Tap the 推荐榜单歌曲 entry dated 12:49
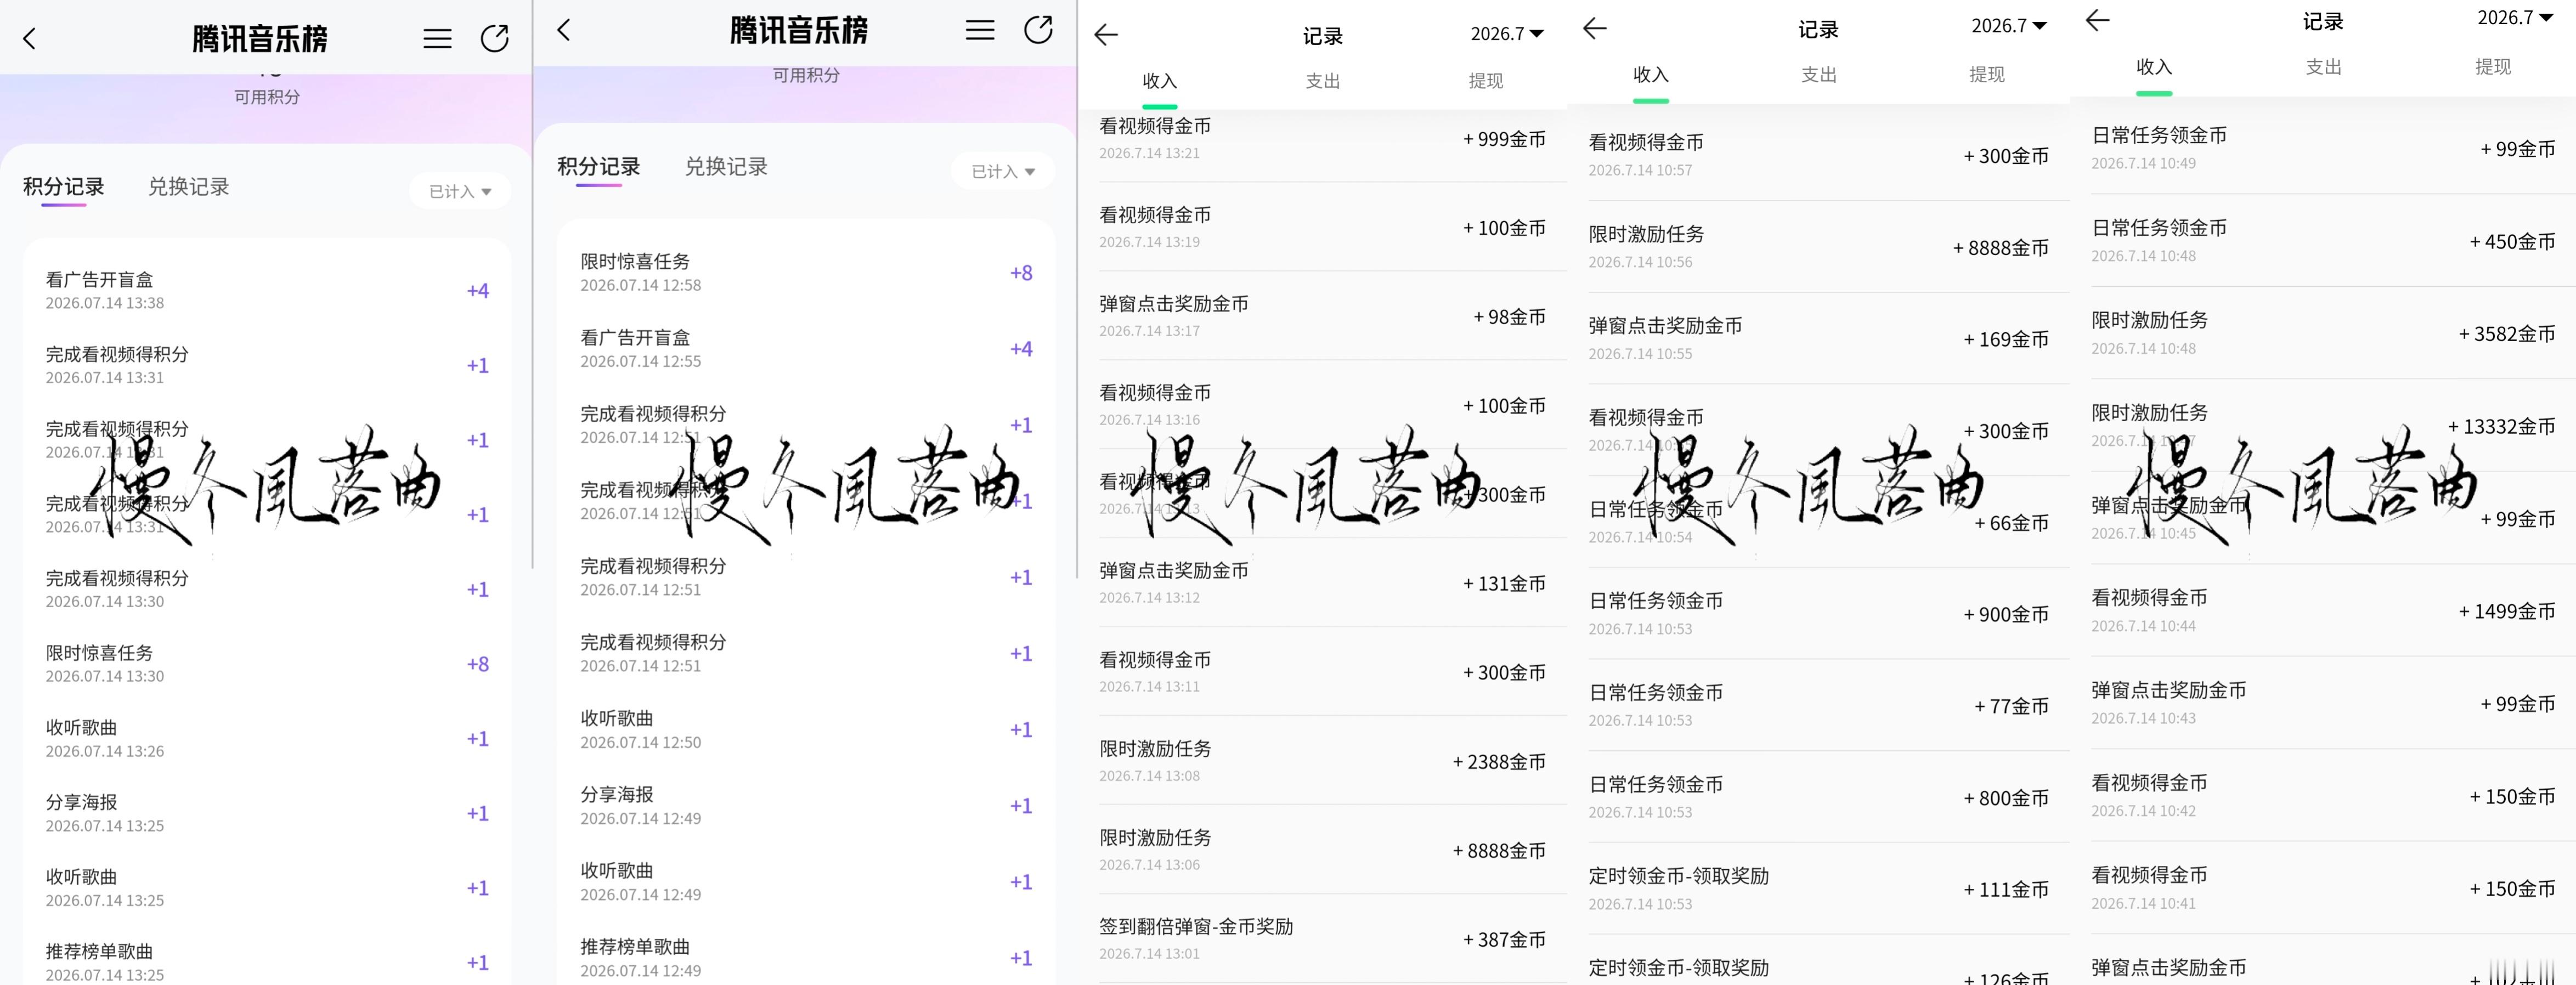This screenshot has width=2576, height=985. pos(806,958)
